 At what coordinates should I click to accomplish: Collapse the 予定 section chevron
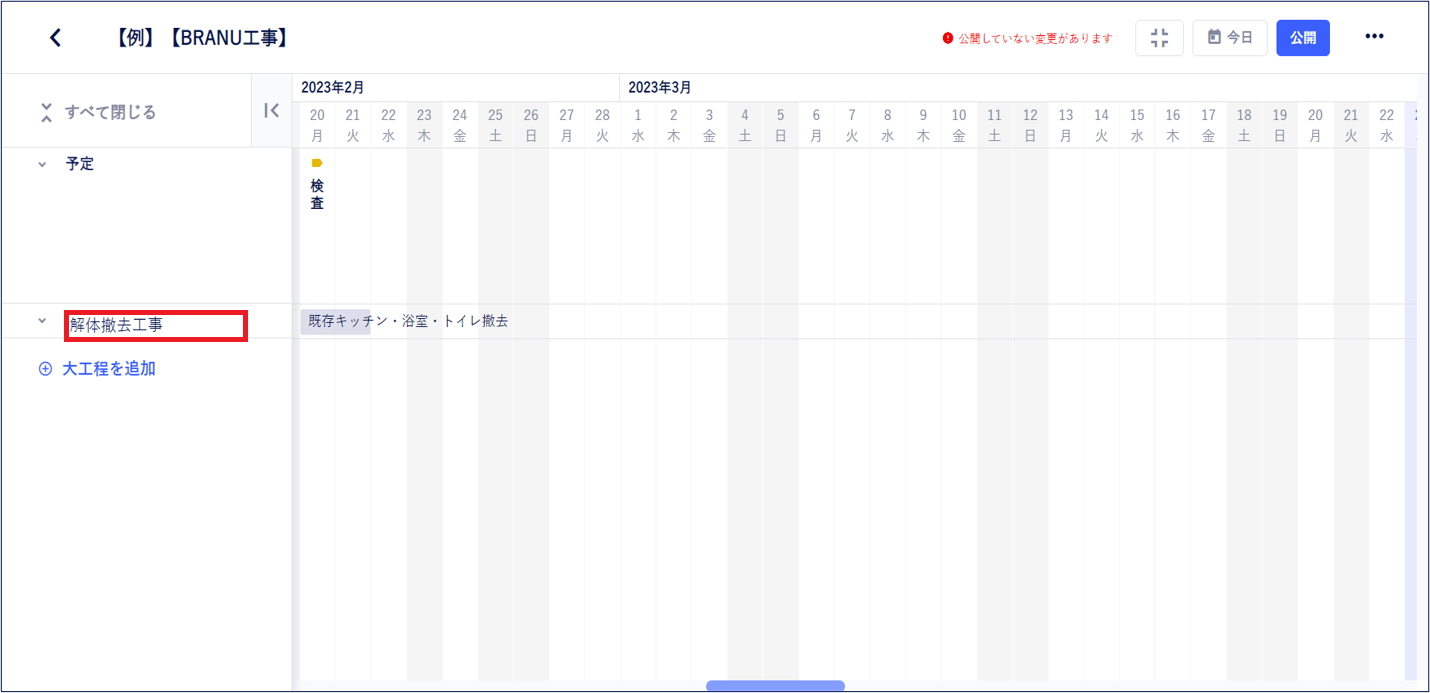click(42, 164)
